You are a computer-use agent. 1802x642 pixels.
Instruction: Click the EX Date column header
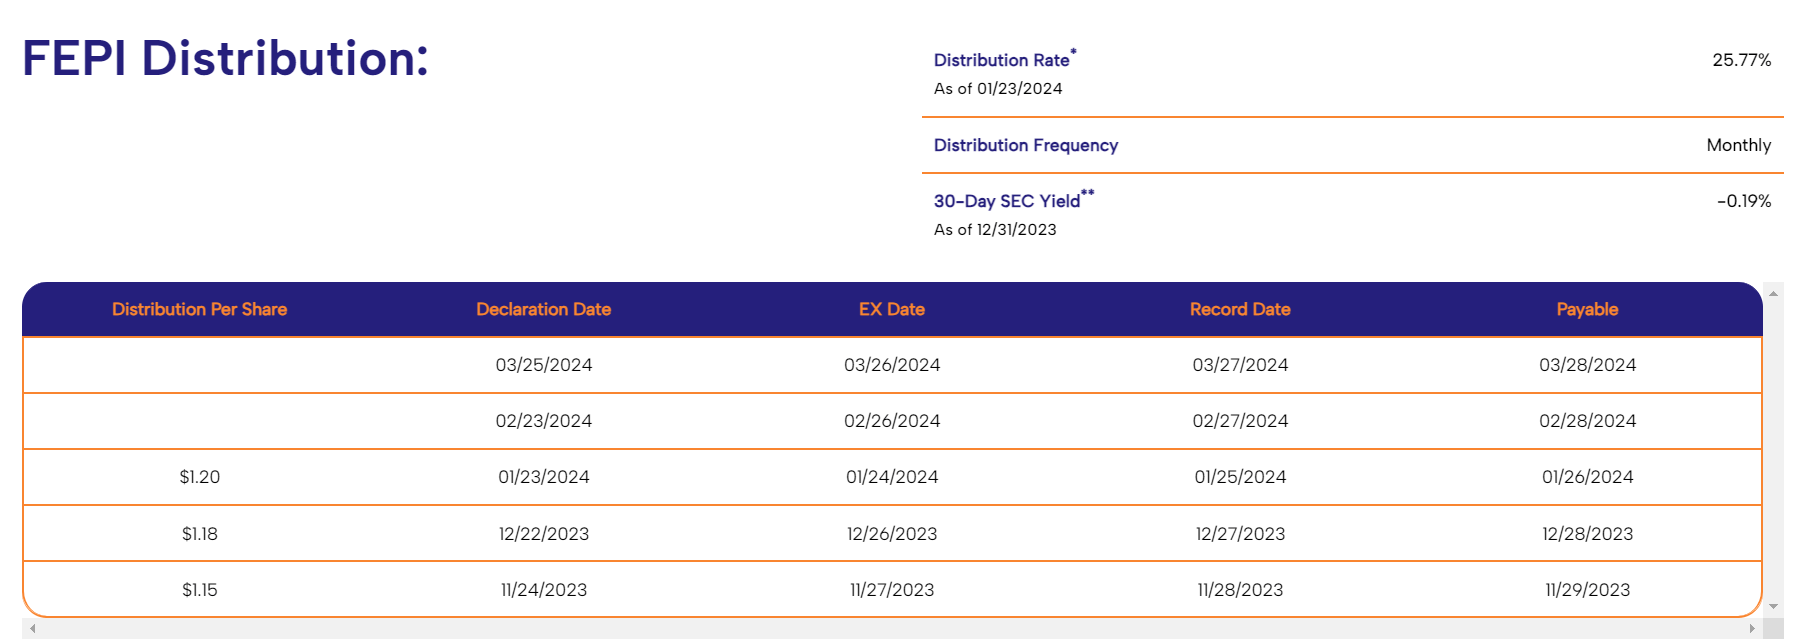891,310
